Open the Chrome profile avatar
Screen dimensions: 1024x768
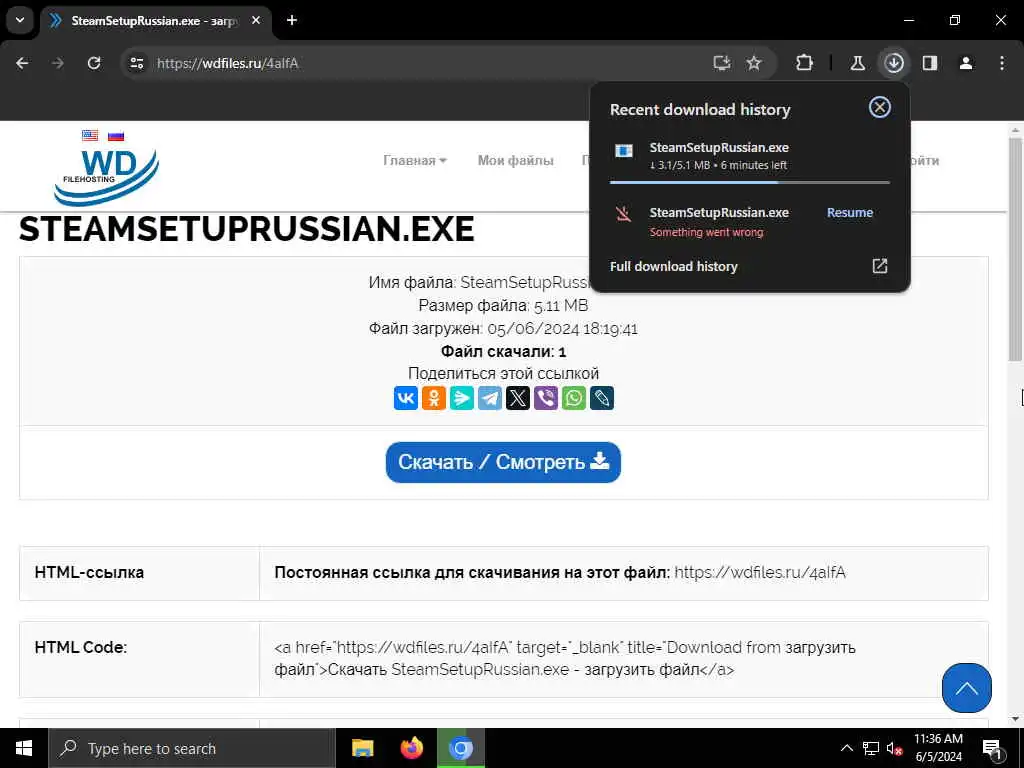[966, 63]
